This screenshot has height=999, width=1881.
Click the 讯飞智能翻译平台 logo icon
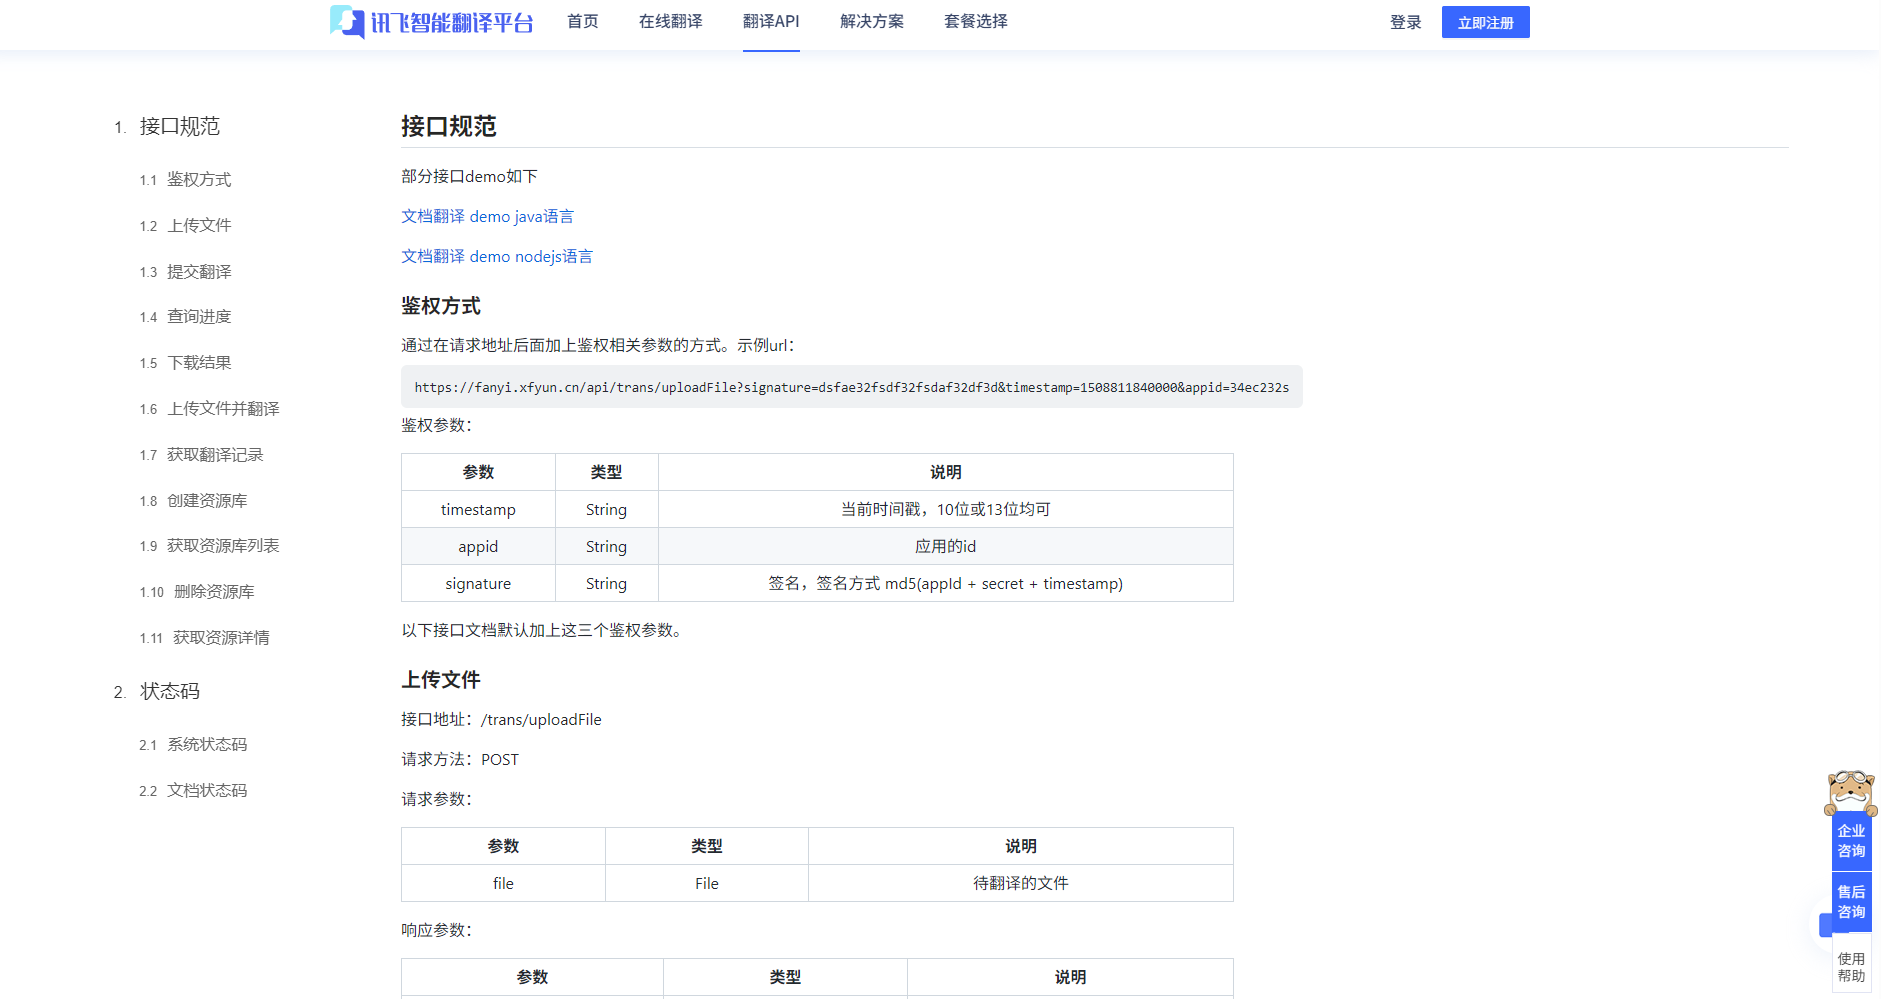coord(345,21)
